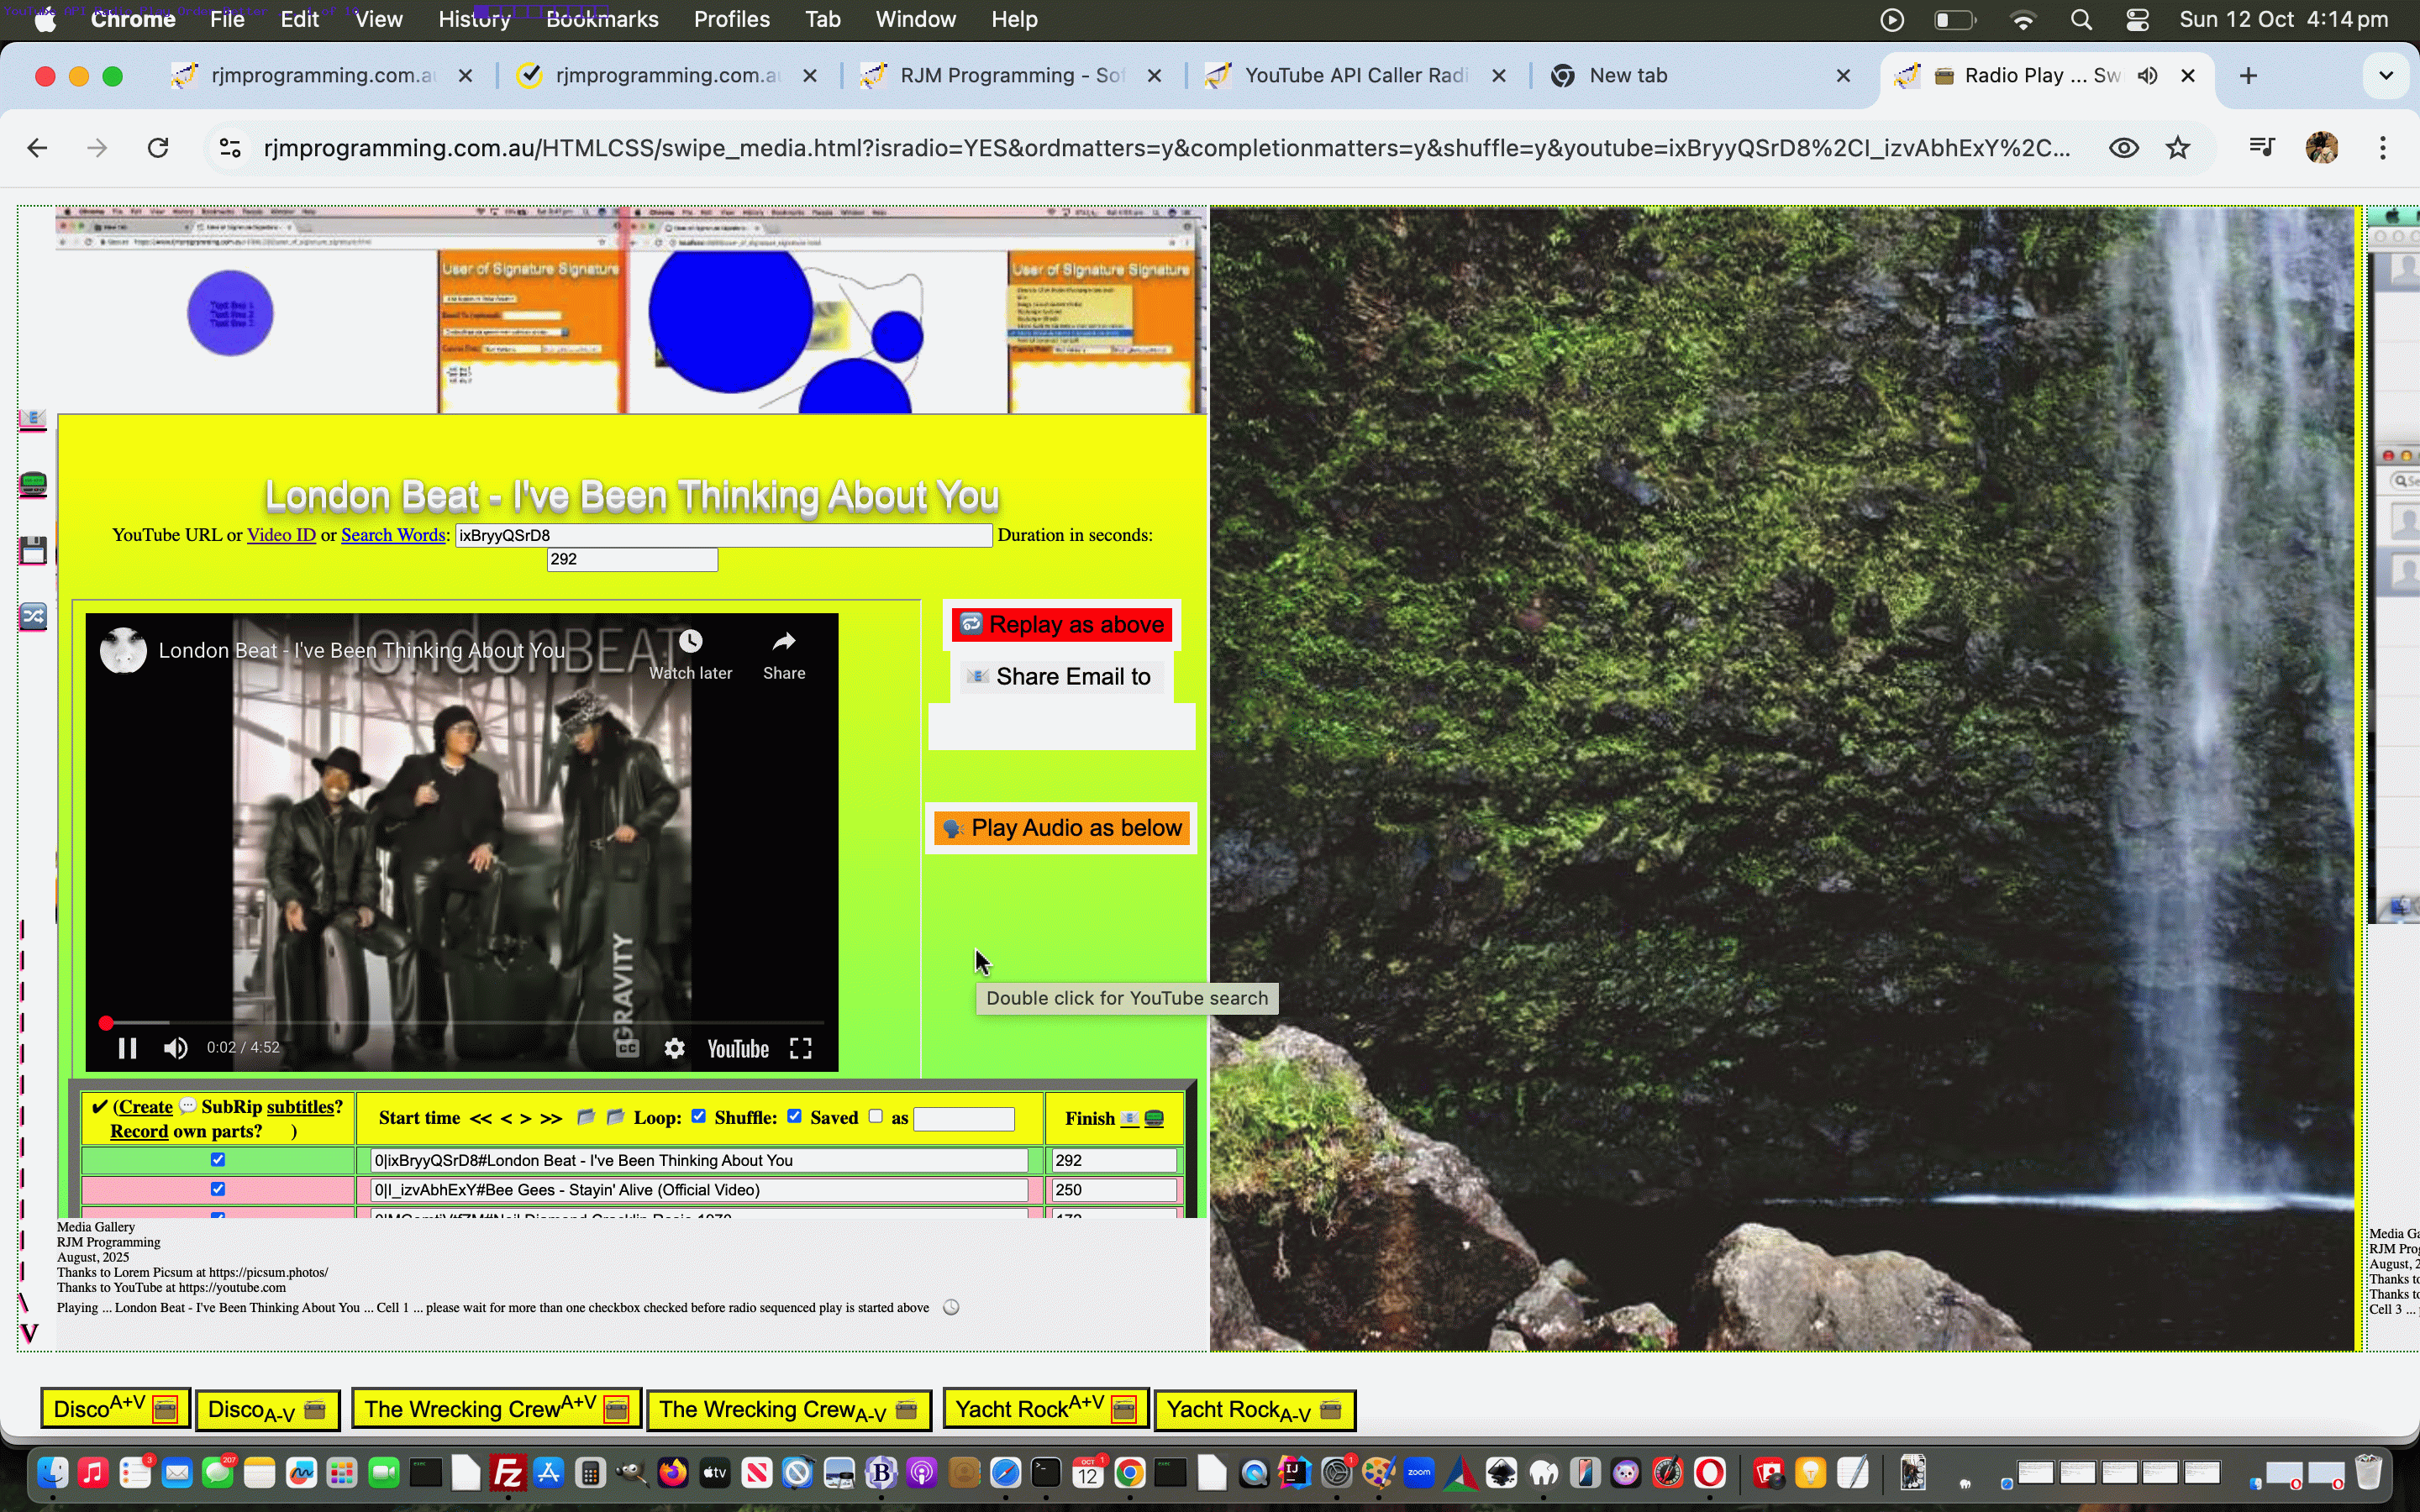This screenshot has width=2420, height=1512.
Task: Tick the Saved checkbox
Action: 876,1116
